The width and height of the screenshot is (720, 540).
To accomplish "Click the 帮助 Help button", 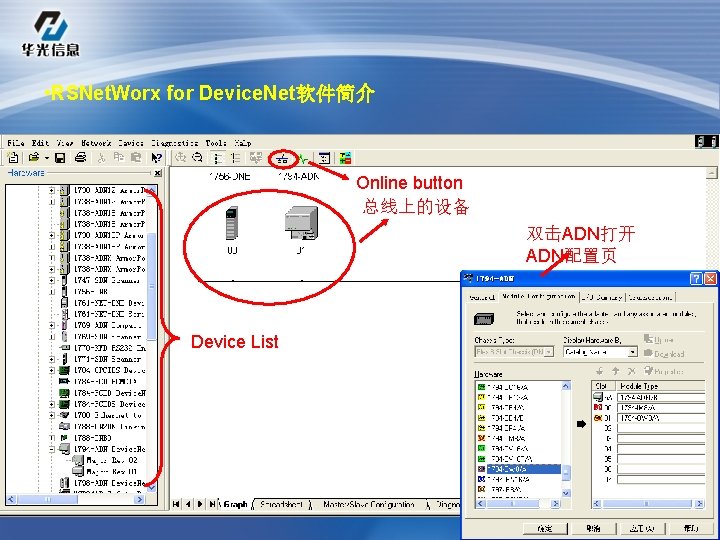I will pos(691,529).
